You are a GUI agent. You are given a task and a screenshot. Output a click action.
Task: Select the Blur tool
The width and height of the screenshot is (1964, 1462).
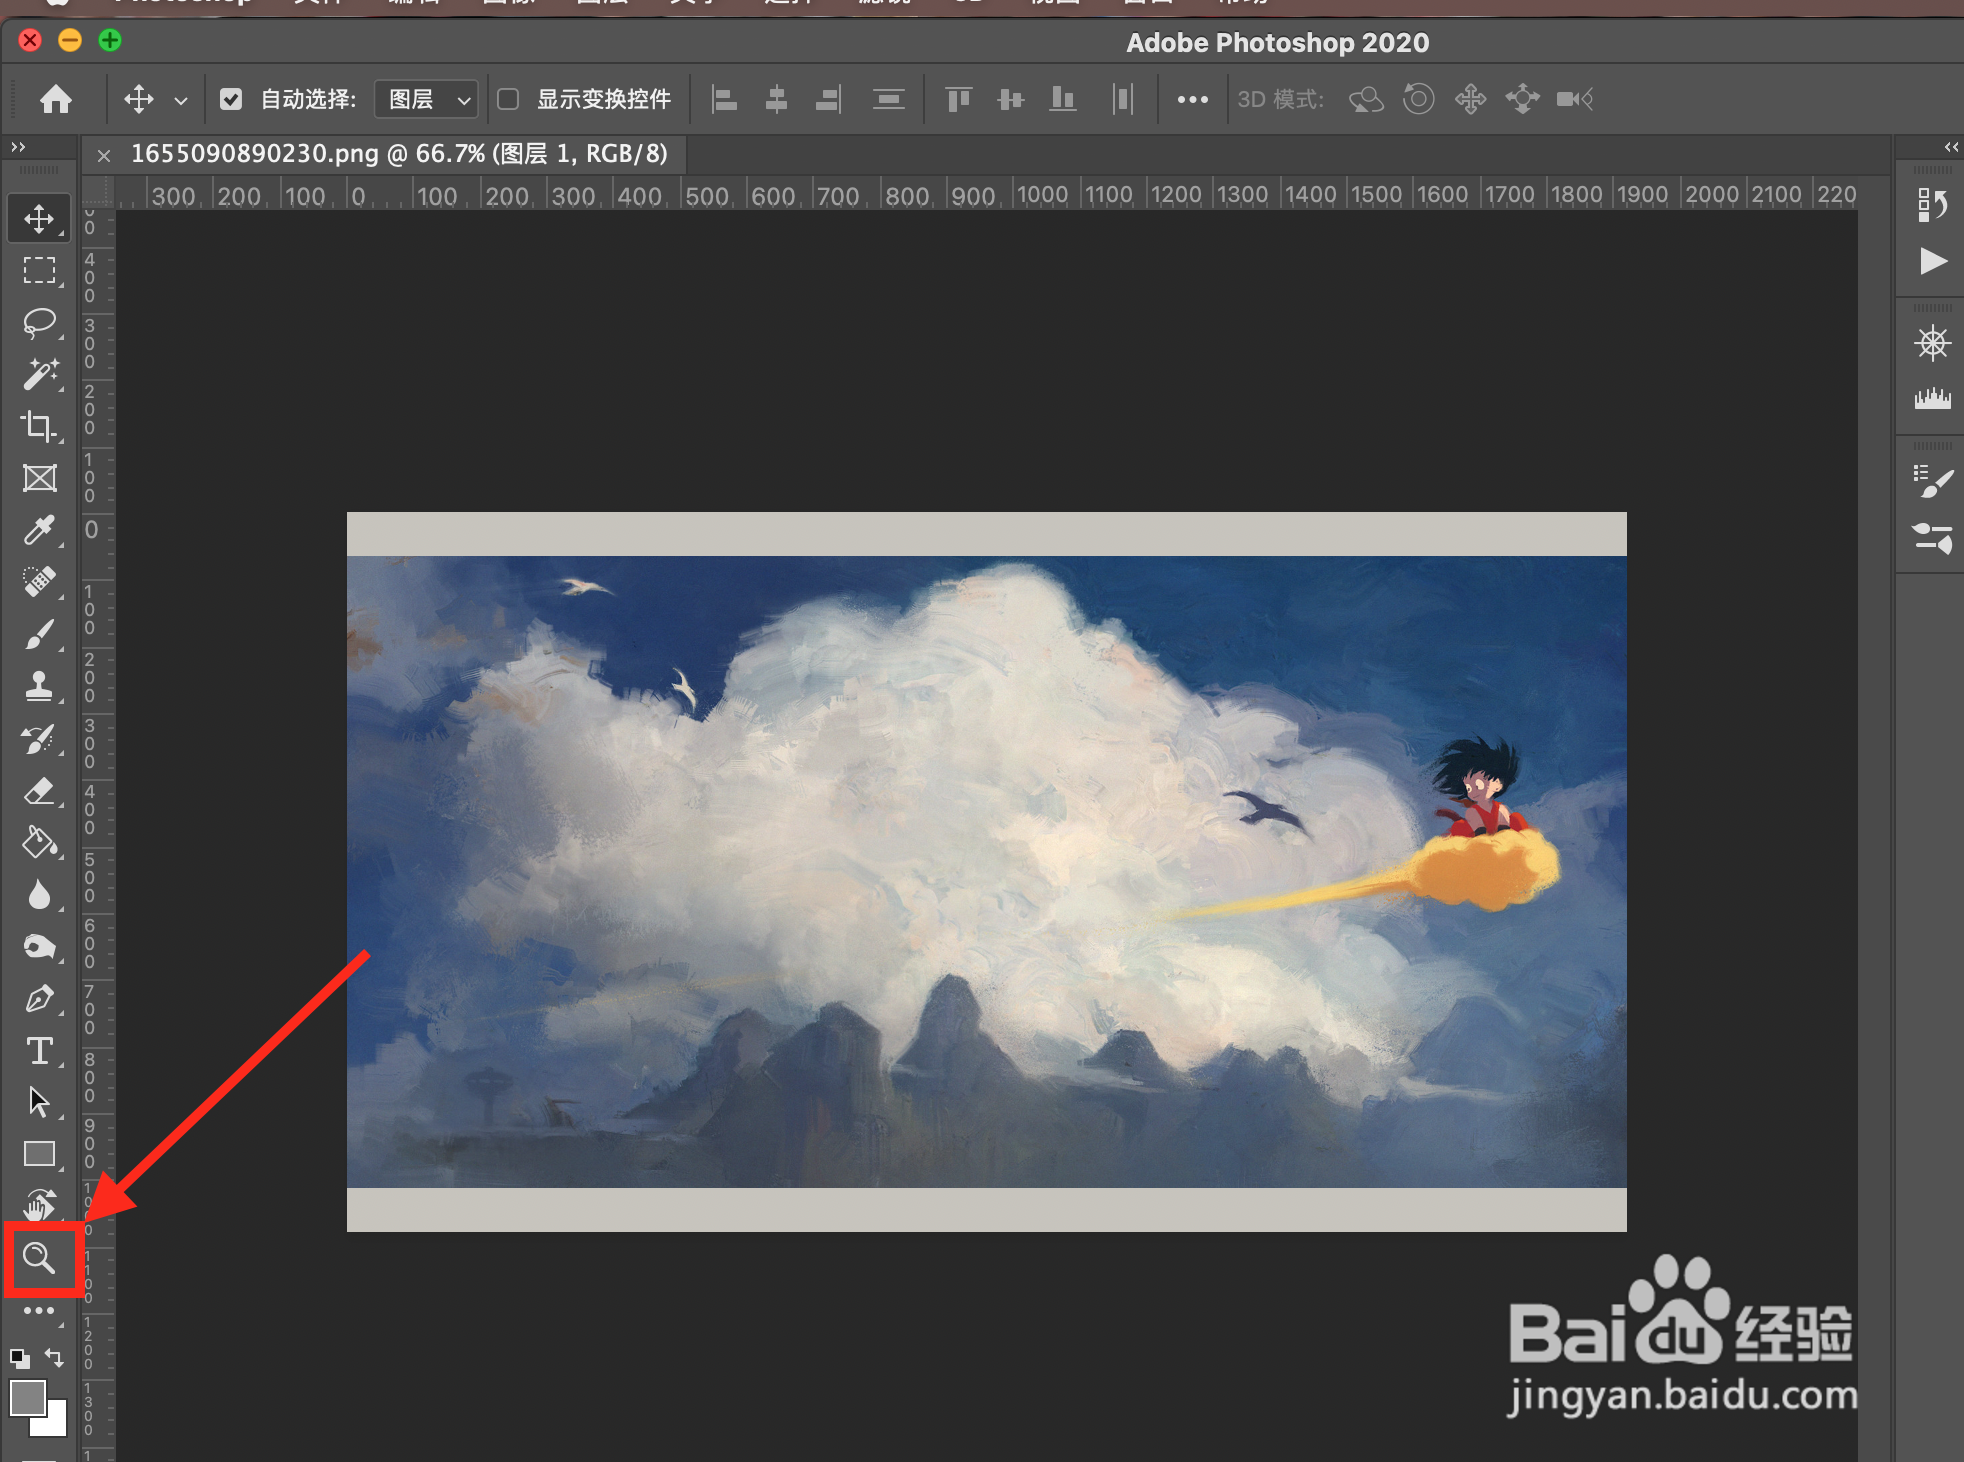pyautogui.click(x=39, y=895)
